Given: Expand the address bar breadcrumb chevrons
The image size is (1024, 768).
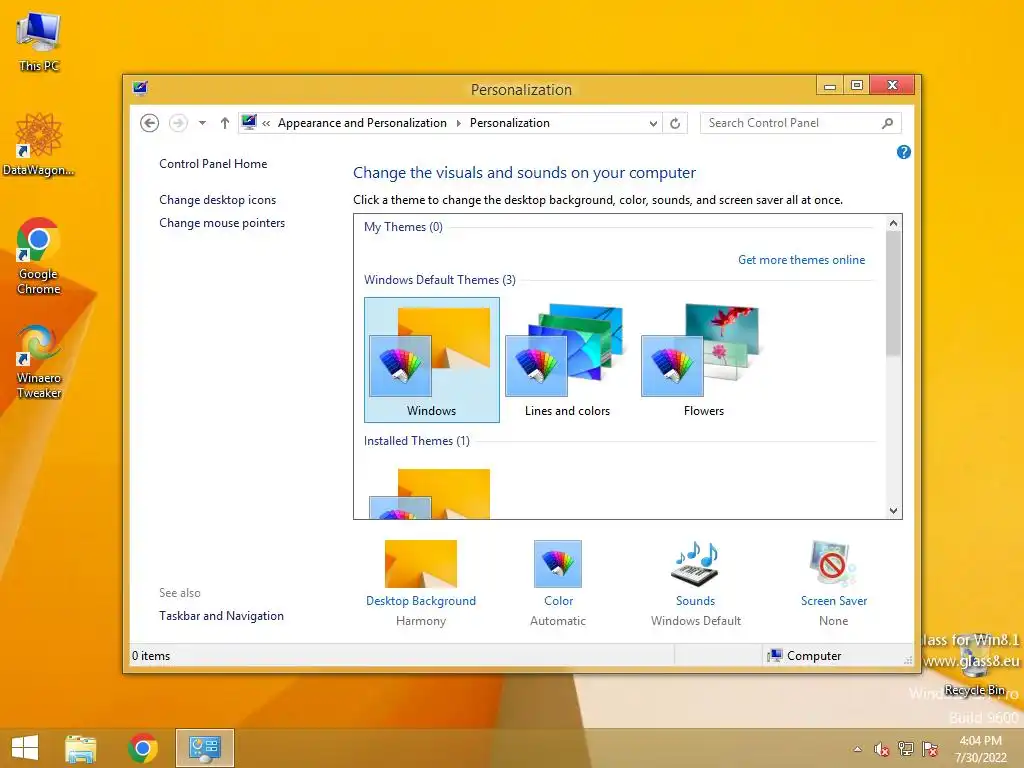Looking at the screenshot, I should click(x=266, y=123).
